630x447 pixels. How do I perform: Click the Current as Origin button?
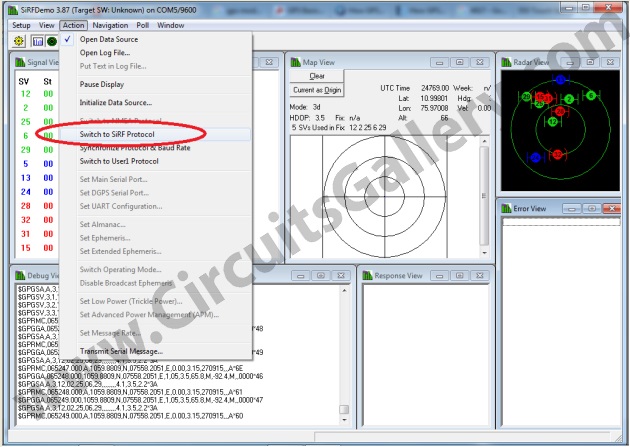(x=316, y=91)
